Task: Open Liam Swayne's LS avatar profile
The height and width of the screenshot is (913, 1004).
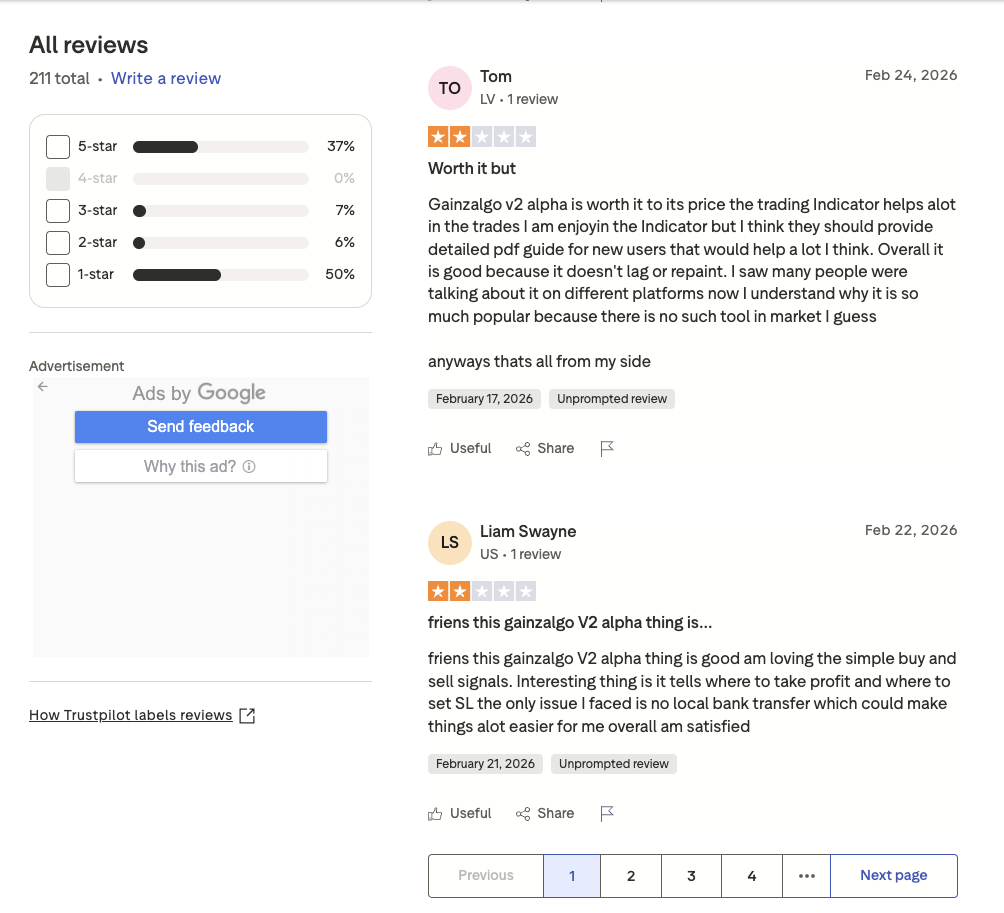Action: [x=450, y=543]
